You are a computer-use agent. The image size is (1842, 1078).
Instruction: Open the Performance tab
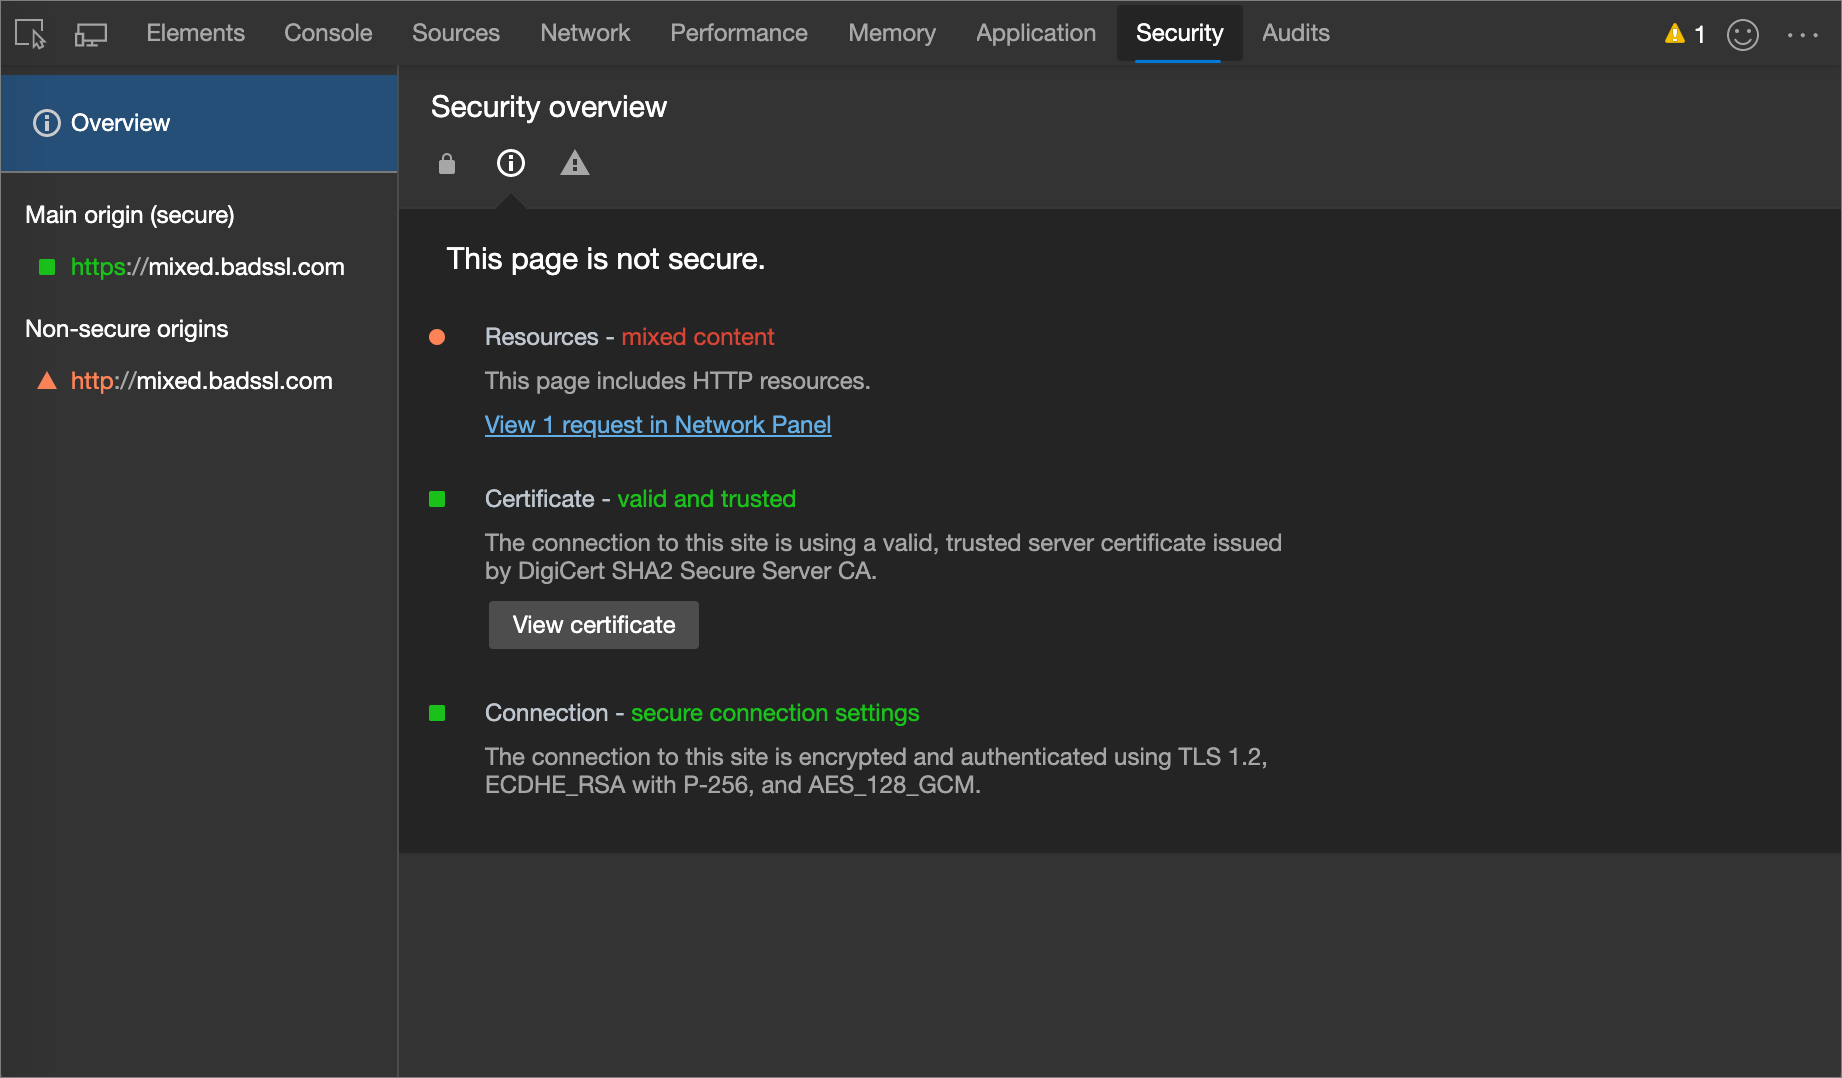(x=738, y=33)
